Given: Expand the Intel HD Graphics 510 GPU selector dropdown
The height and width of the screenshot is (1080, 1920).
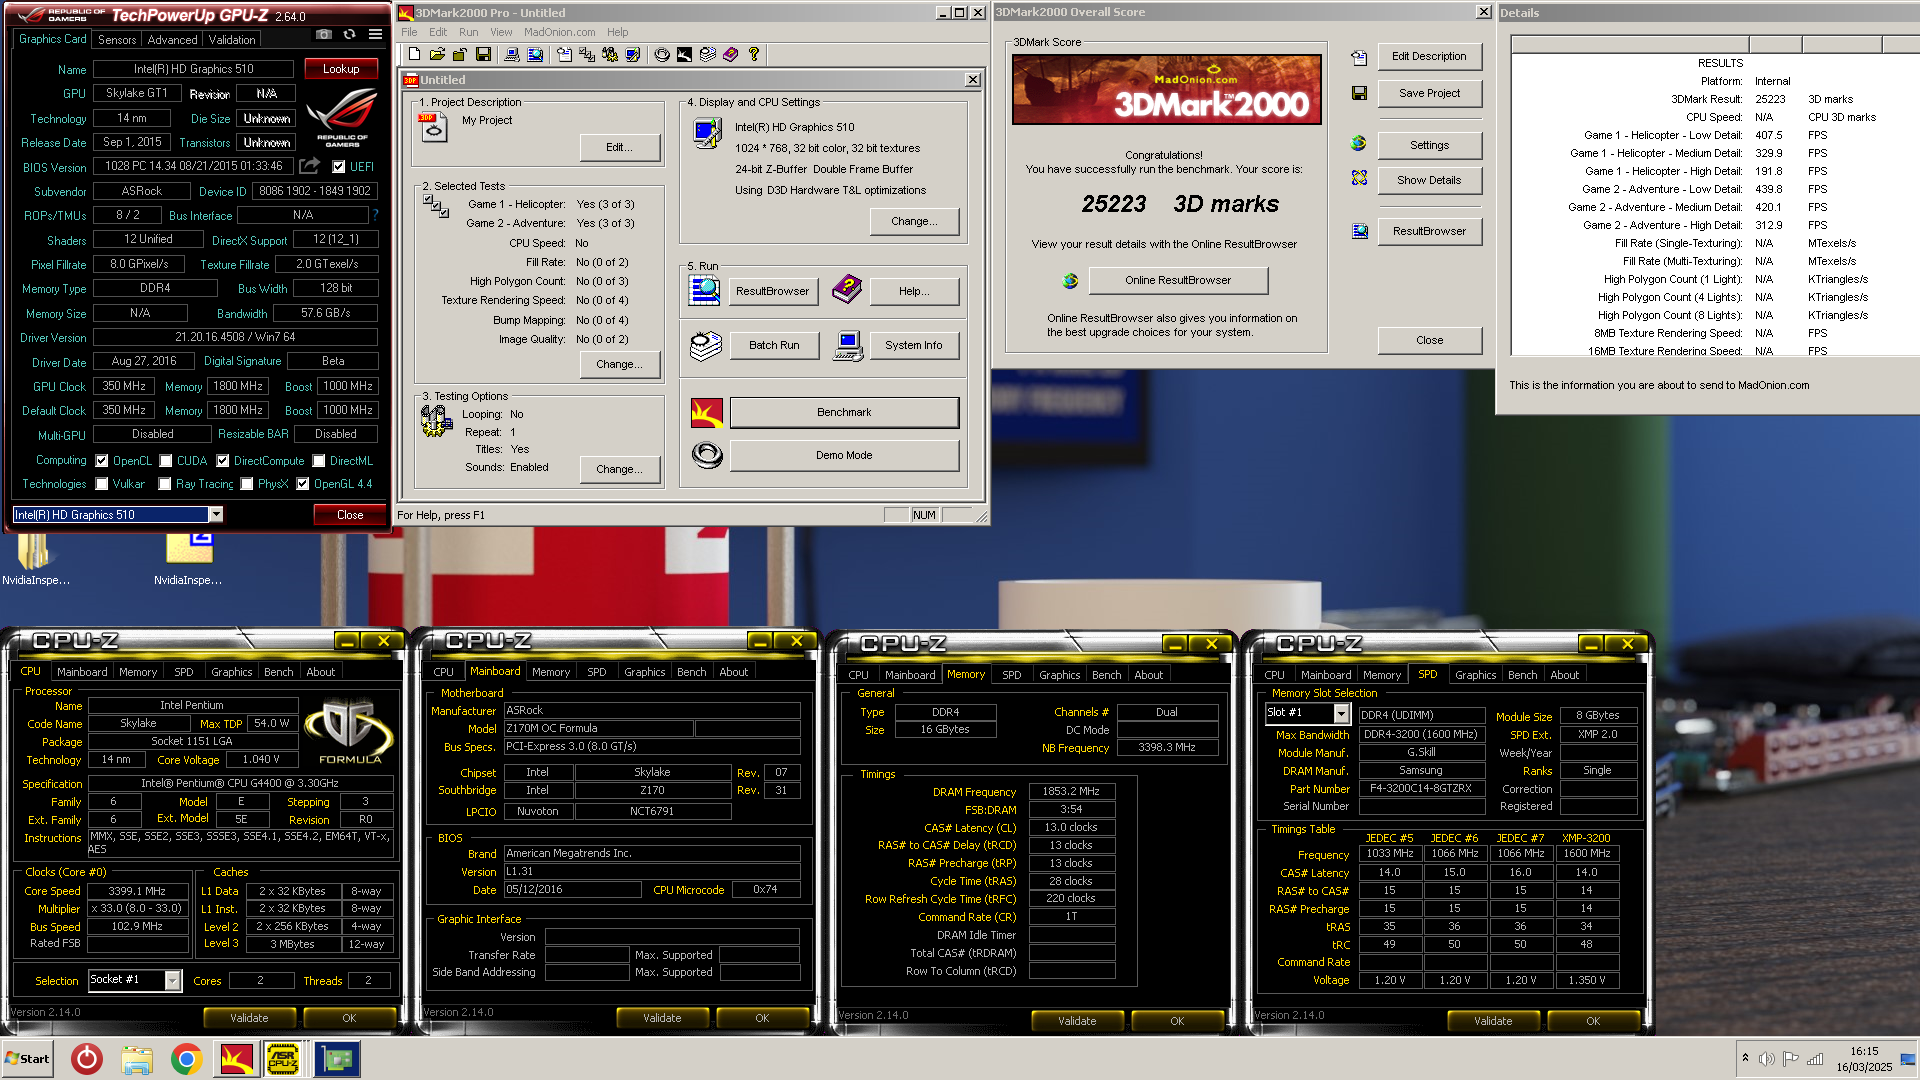Looking at the screenshot, I should [x=215, y=514].
